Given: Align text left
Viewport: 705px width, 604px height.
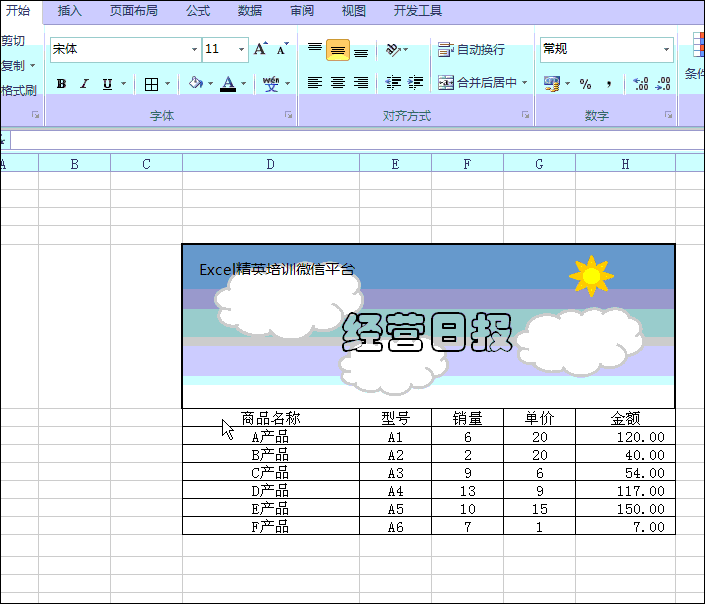Looking at the screenshot, I should (x=315, y=83).
